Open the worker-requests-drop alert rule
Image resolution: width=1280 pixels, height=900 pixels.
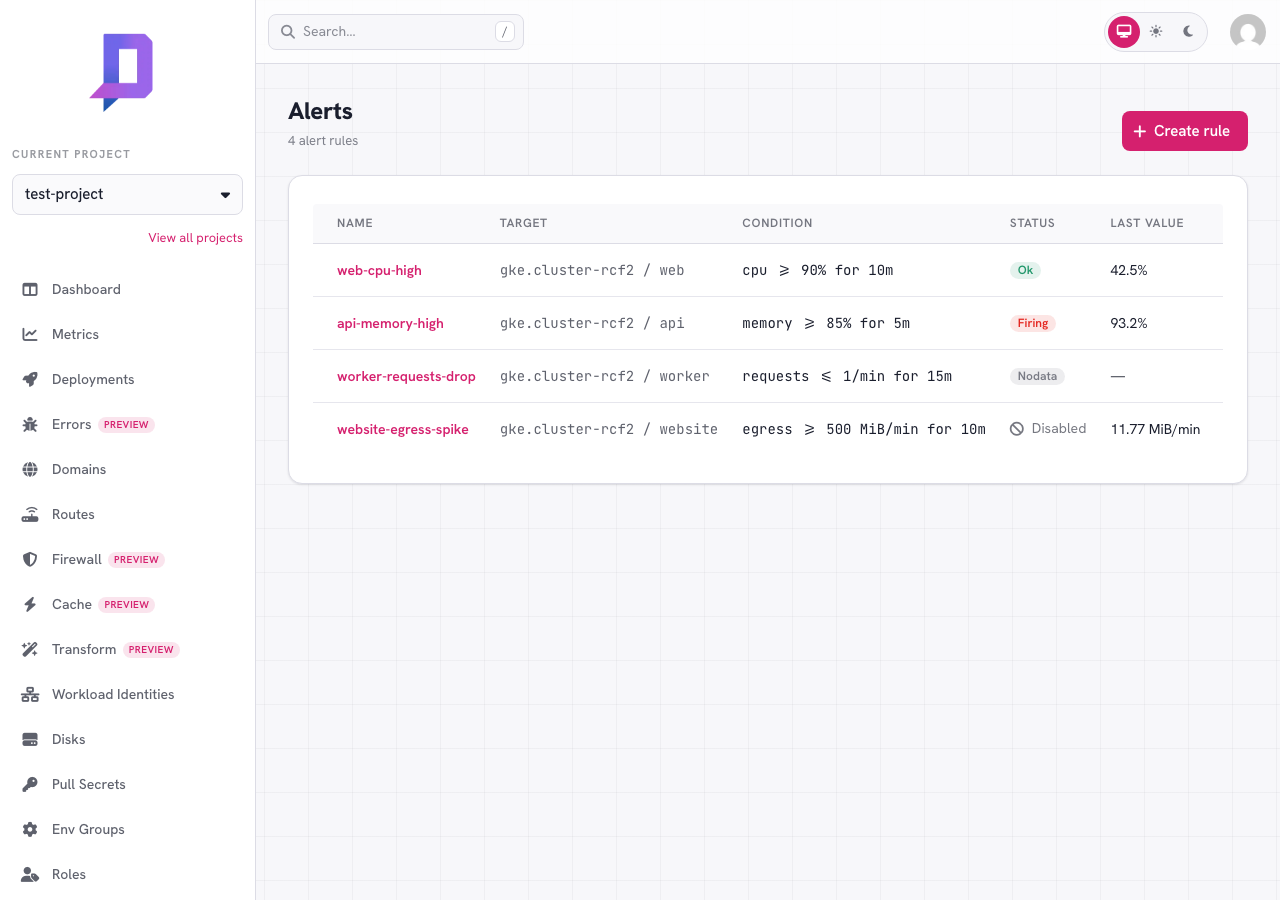pyautogui.click(x=406, y=376)
